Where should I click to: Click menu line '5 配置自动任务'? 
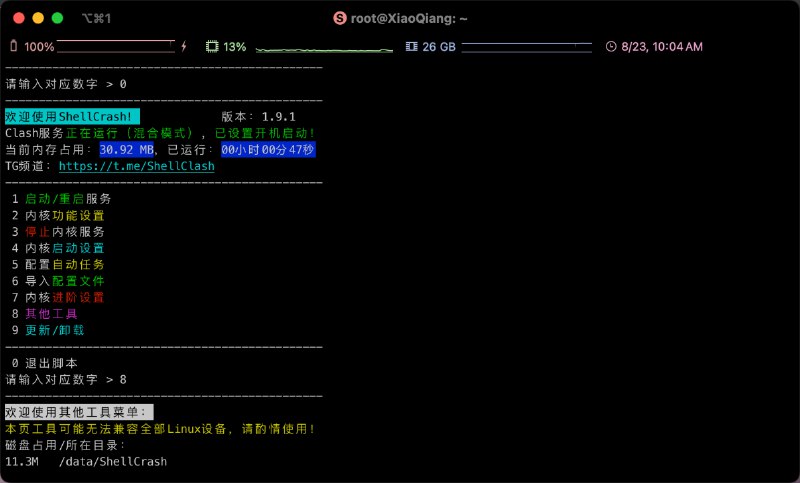coord(58,264)
